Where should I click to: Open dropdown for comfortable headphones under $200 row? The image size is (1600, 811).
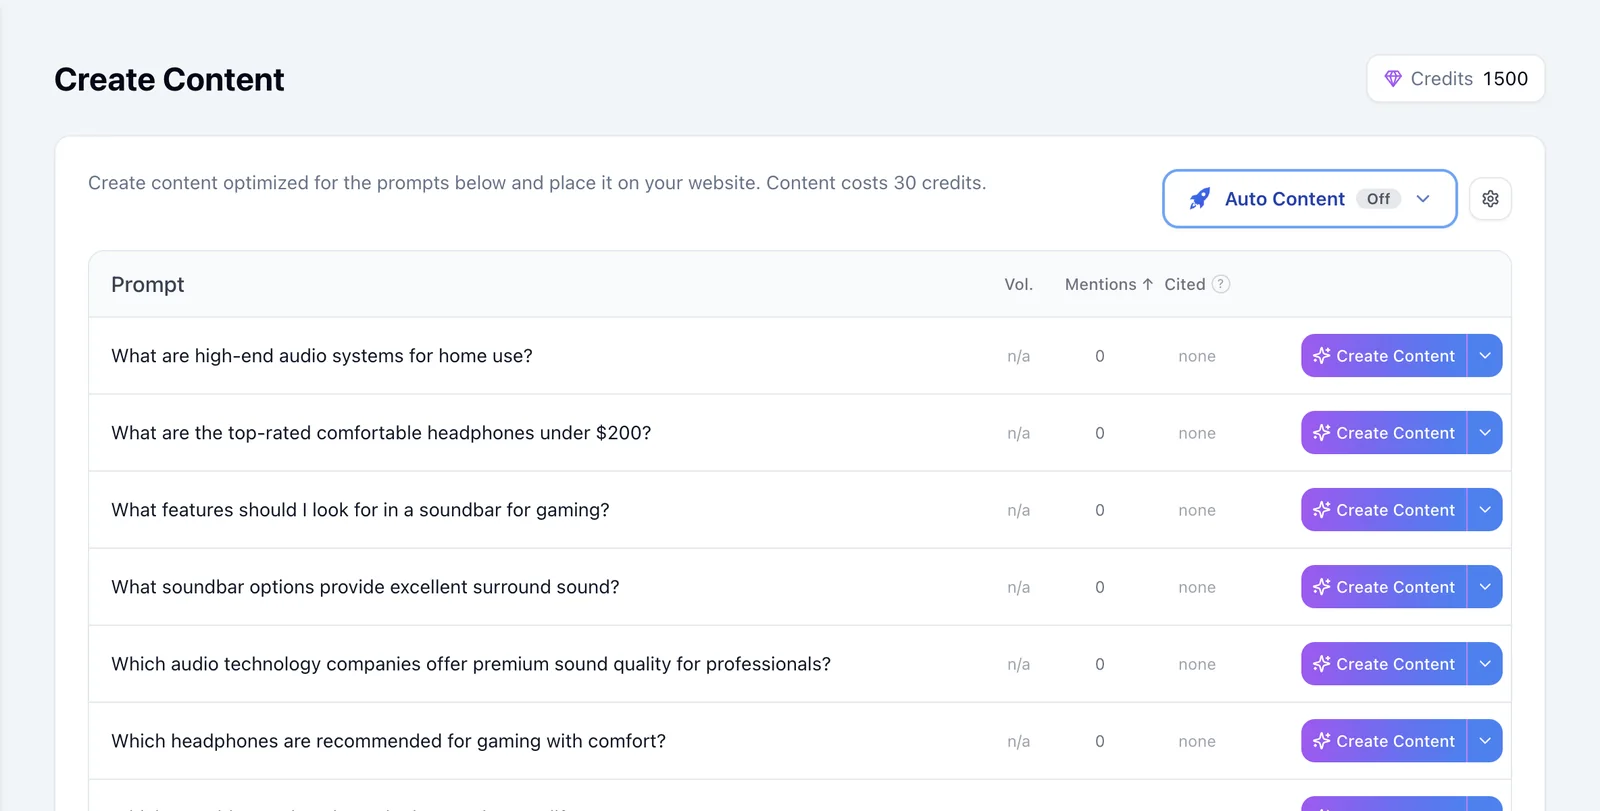pos(1485,433)
